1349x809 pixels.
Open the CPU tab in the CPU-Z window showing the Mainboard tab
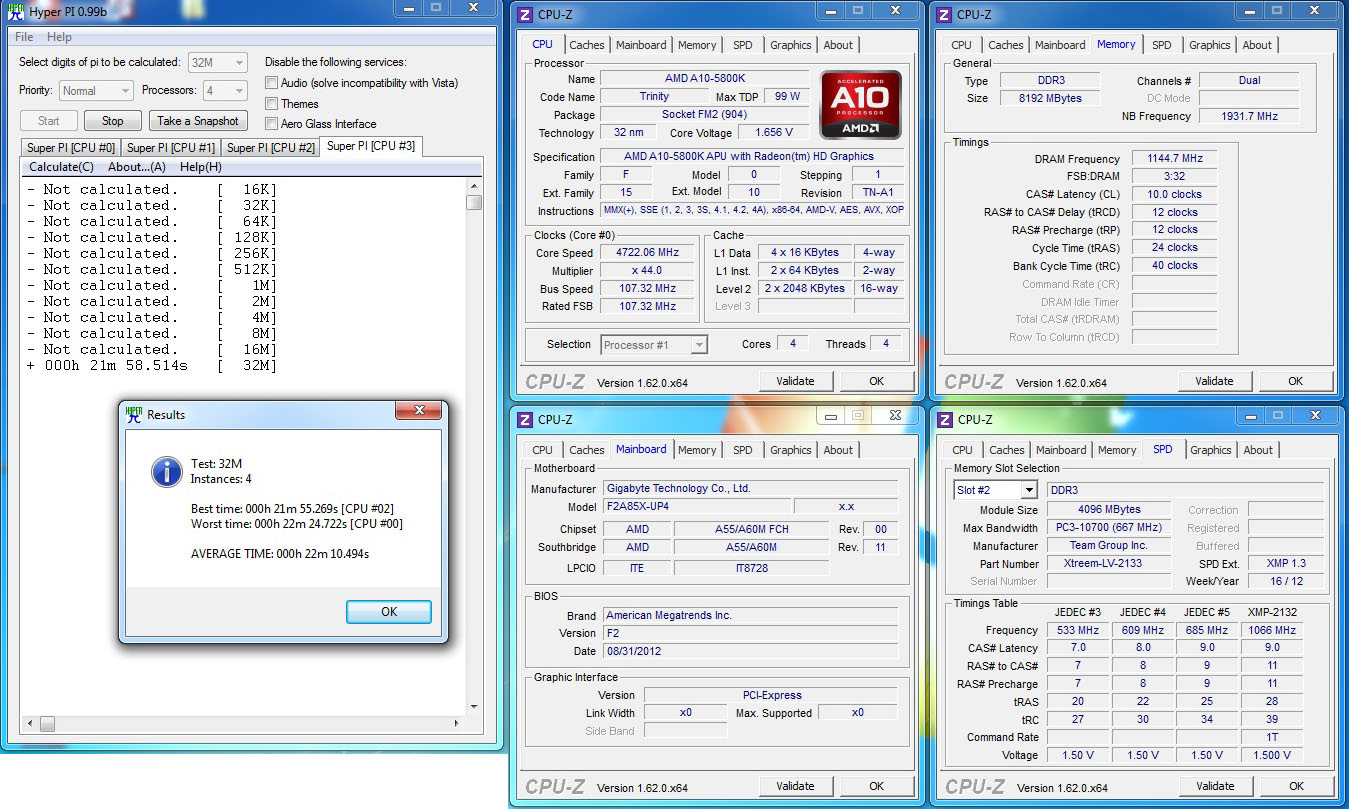point(543,450)
